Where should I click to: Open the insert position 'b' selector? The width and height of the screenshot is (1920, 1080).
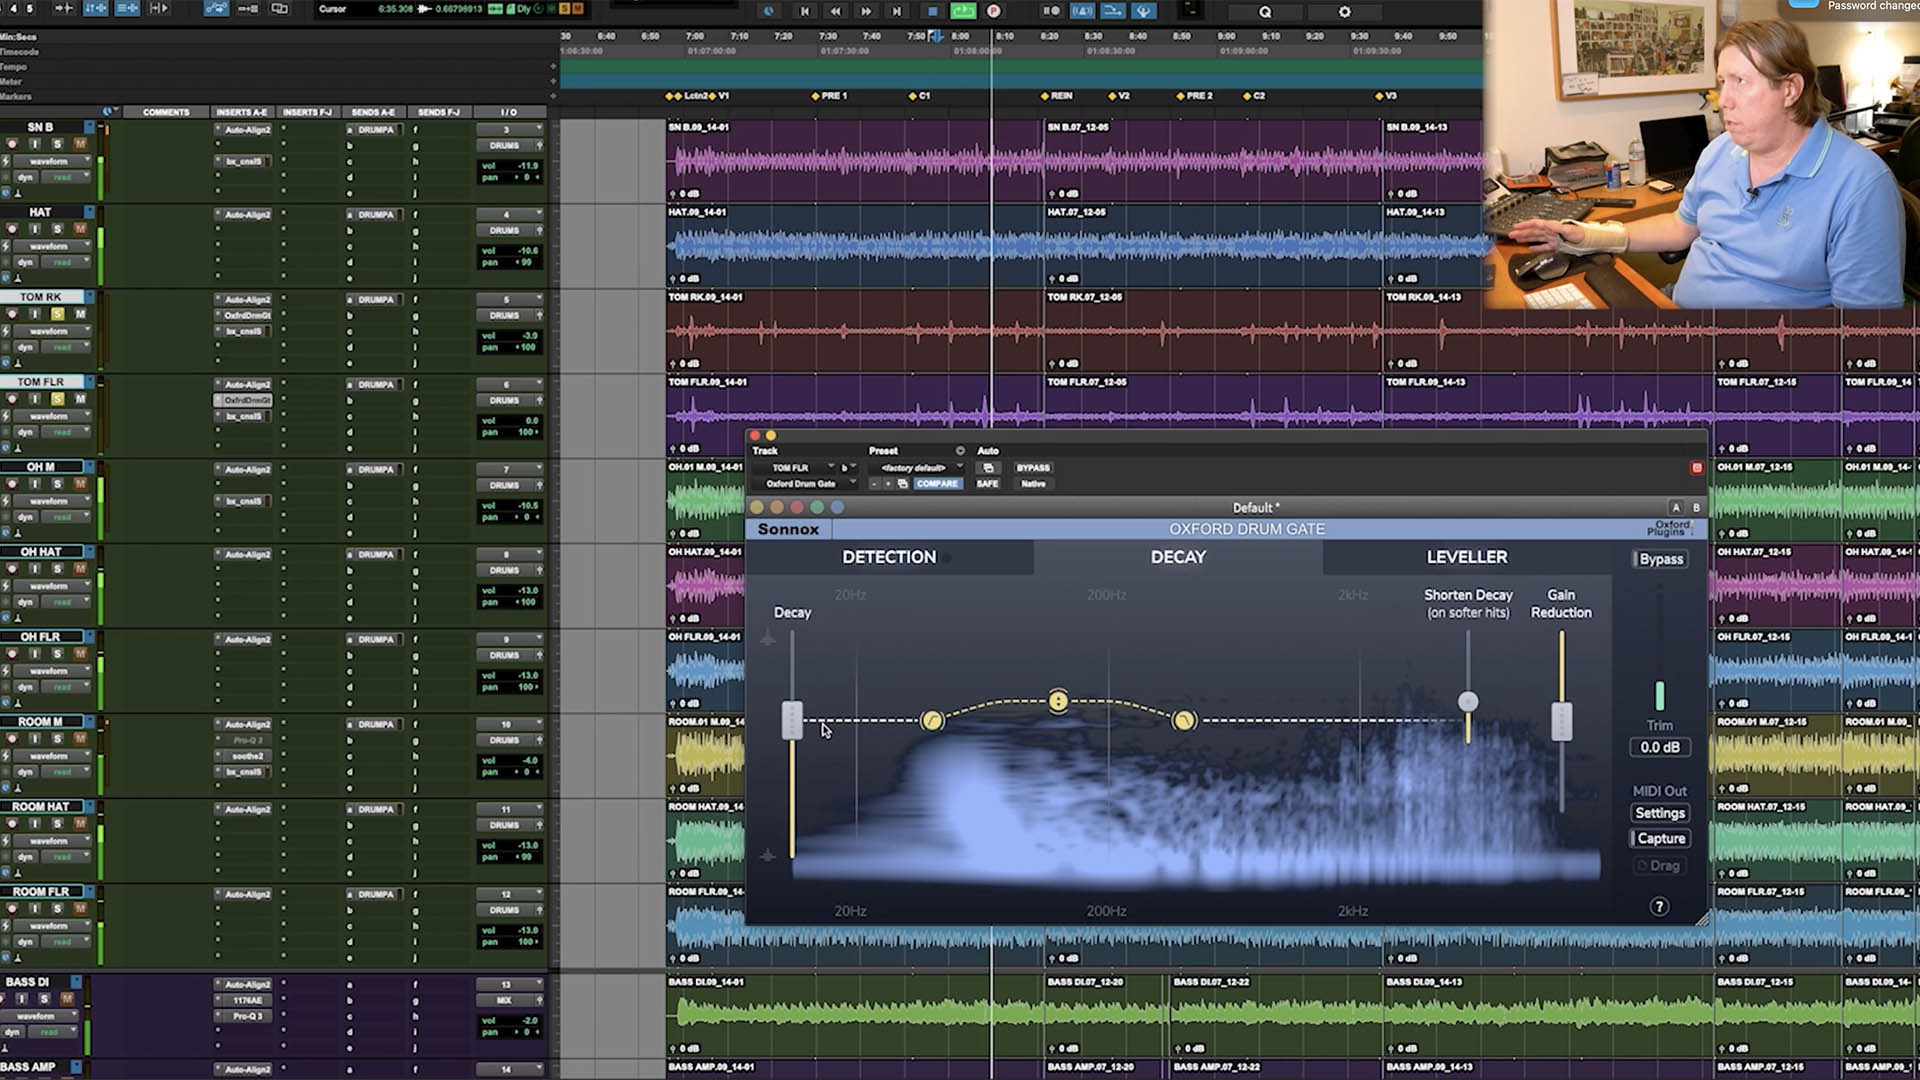click(848, 468)
